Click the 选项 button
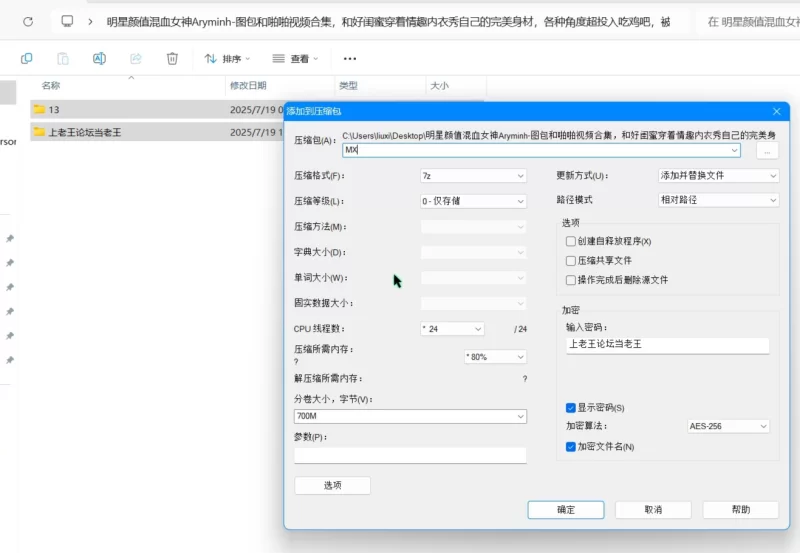Viewport: 800px width, 553px height. click(x=333, y=485)
